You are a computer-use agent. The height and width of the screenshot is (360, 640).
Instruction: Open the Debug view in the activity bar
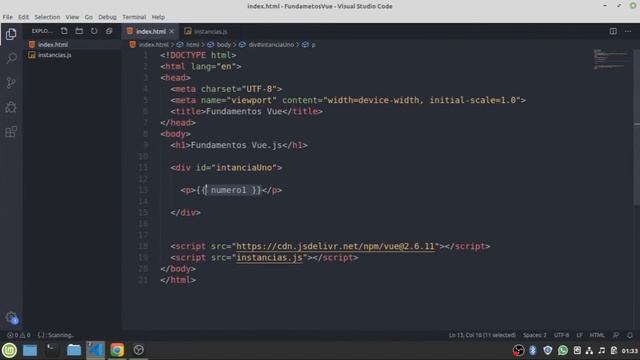[x=11, y=107]
